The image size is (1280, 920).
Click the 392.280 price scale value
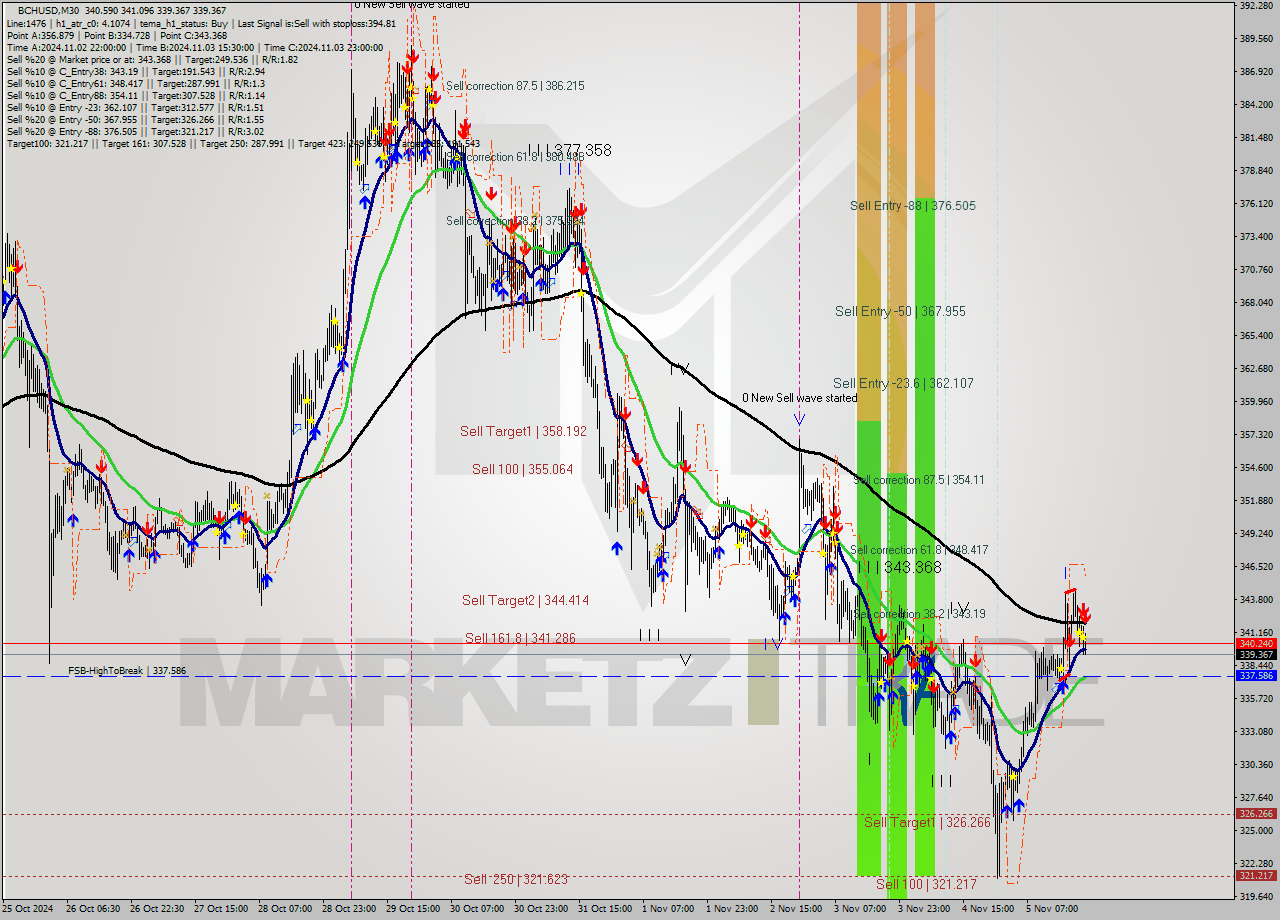point(1256,6)
